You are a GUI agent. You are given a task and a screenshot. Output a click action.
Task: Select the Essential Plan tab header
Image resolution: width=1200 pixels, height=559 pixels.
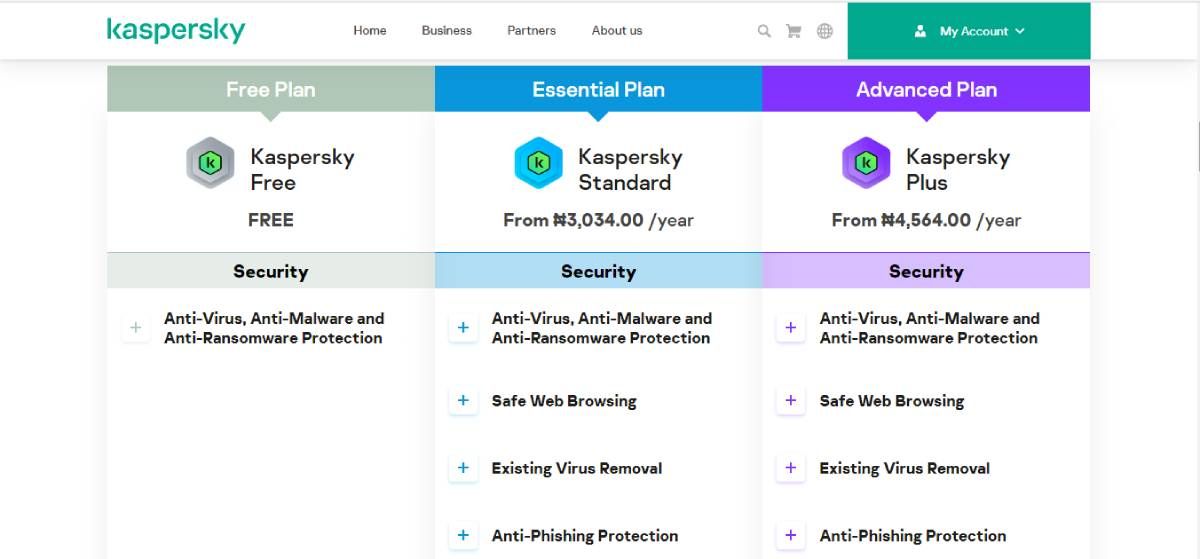click(x=598, y=89)
